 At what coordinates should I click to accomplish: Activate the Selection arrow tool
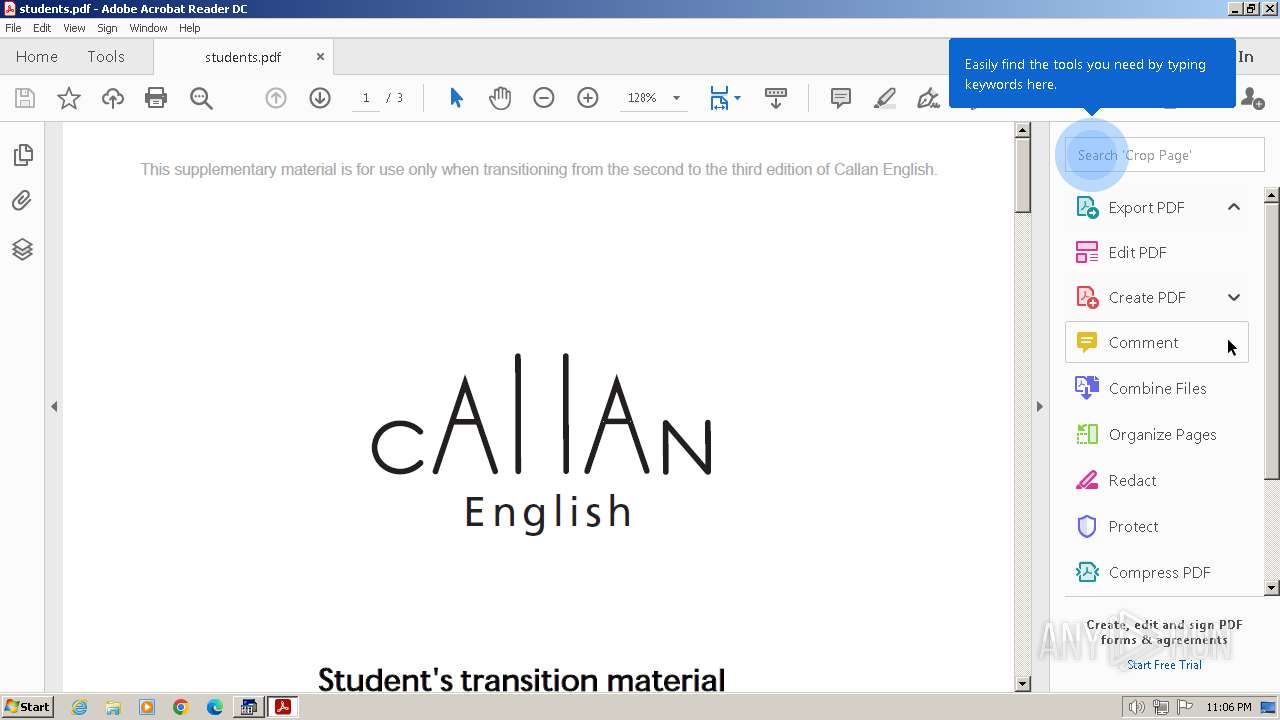click(456, 98)
